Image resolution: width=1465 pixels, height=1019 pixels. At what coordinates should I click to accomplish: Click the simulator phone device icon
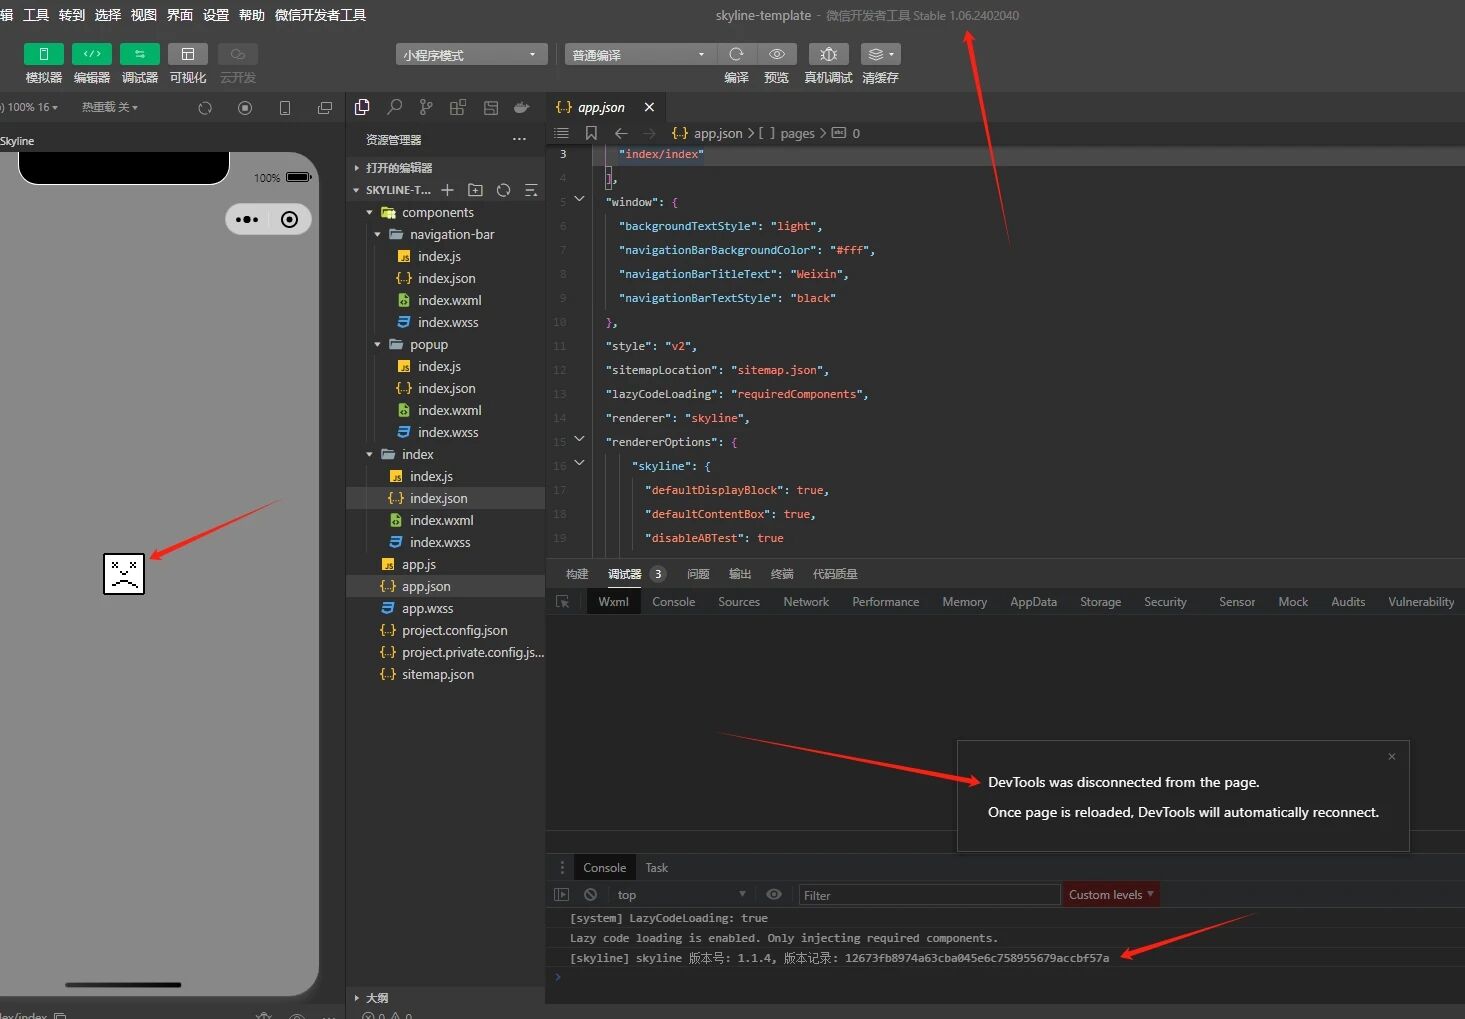click(x=285, y=108)
